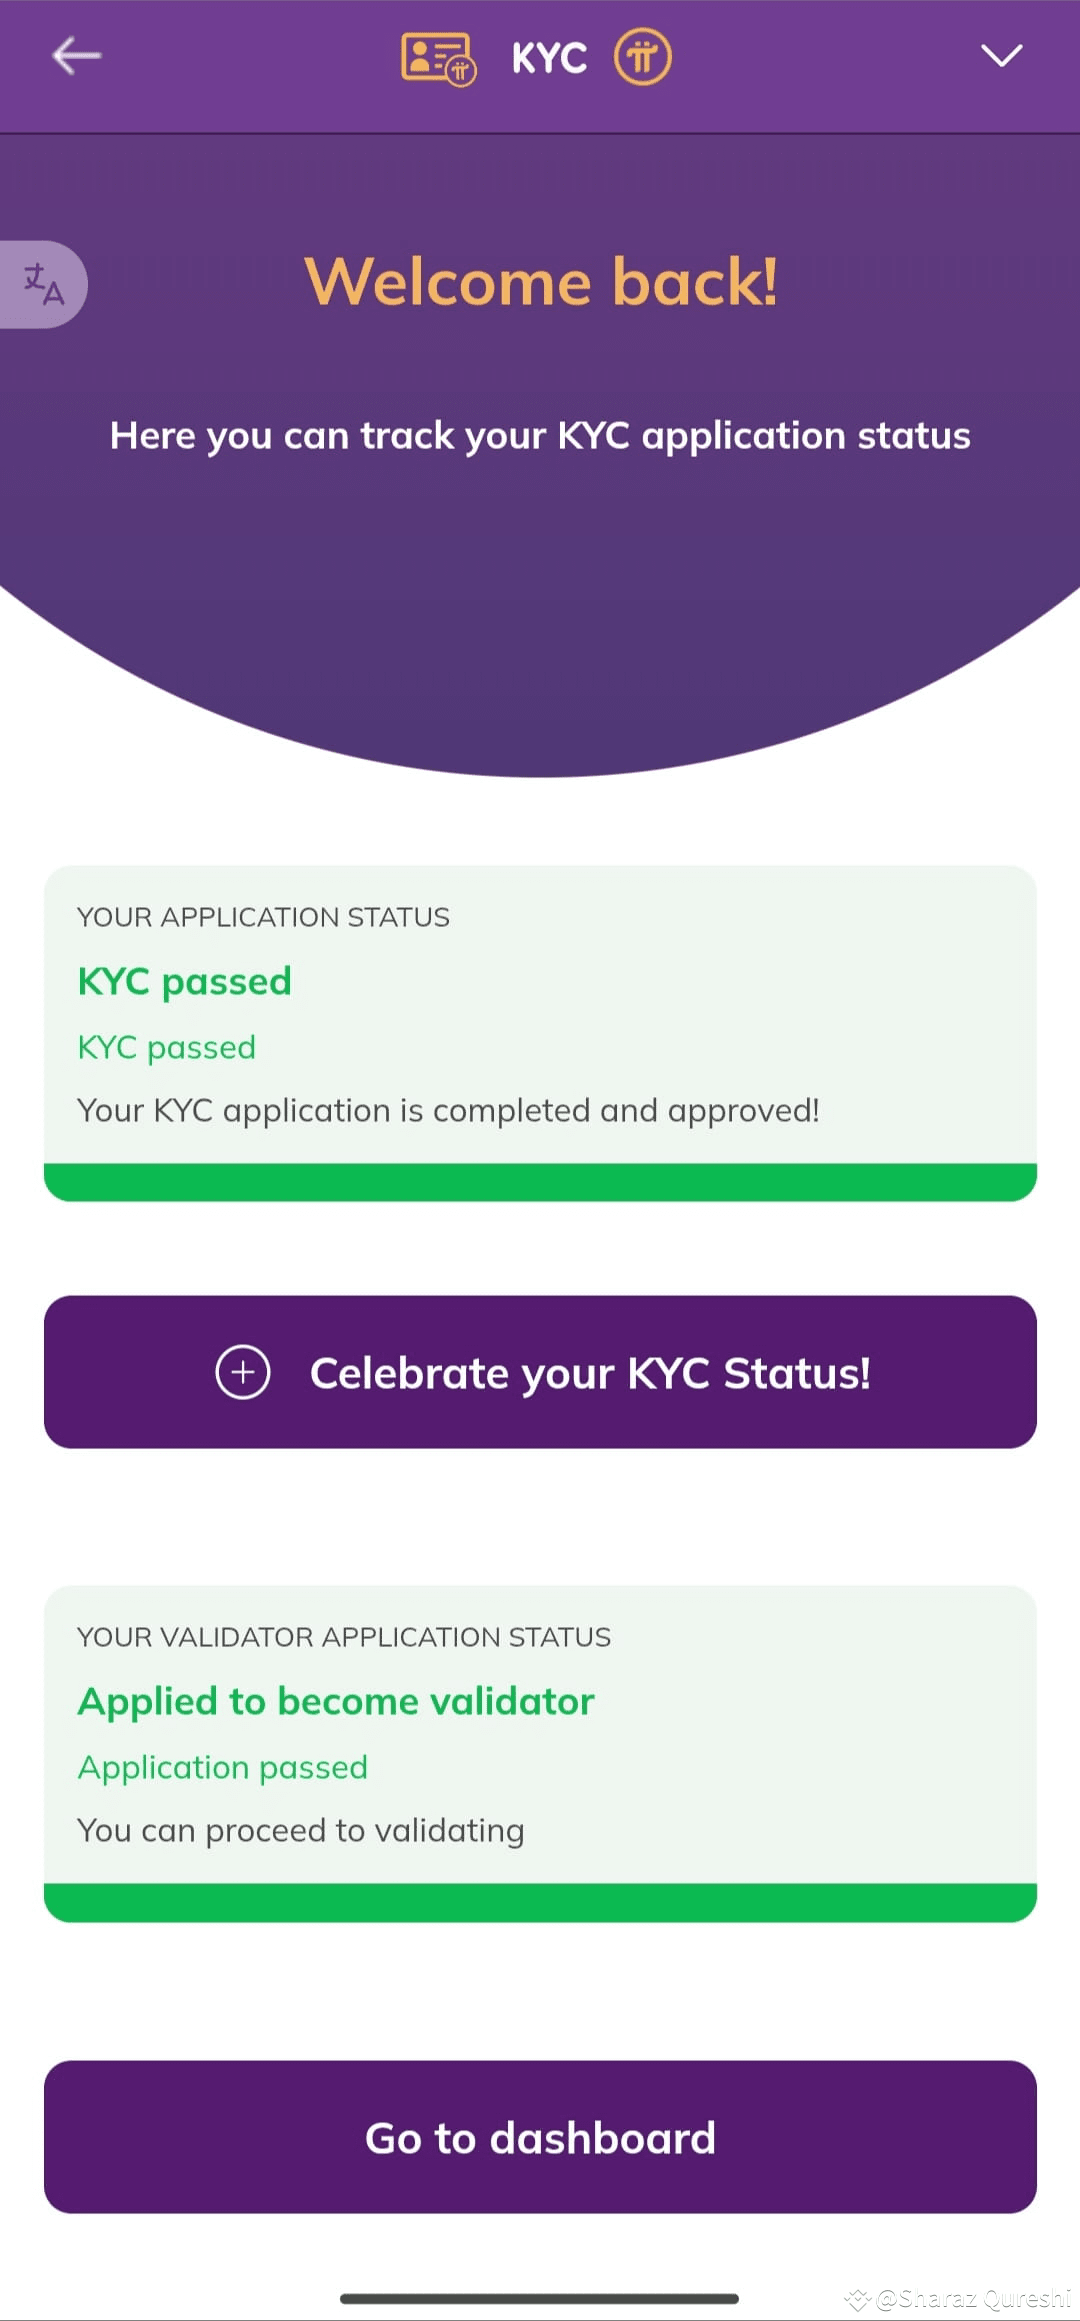Click the KYC ID card icon in title bar
Image resolution: width=1080 pixels, height=2321 pixels.
pyautogui.click(x=436, y=58)
